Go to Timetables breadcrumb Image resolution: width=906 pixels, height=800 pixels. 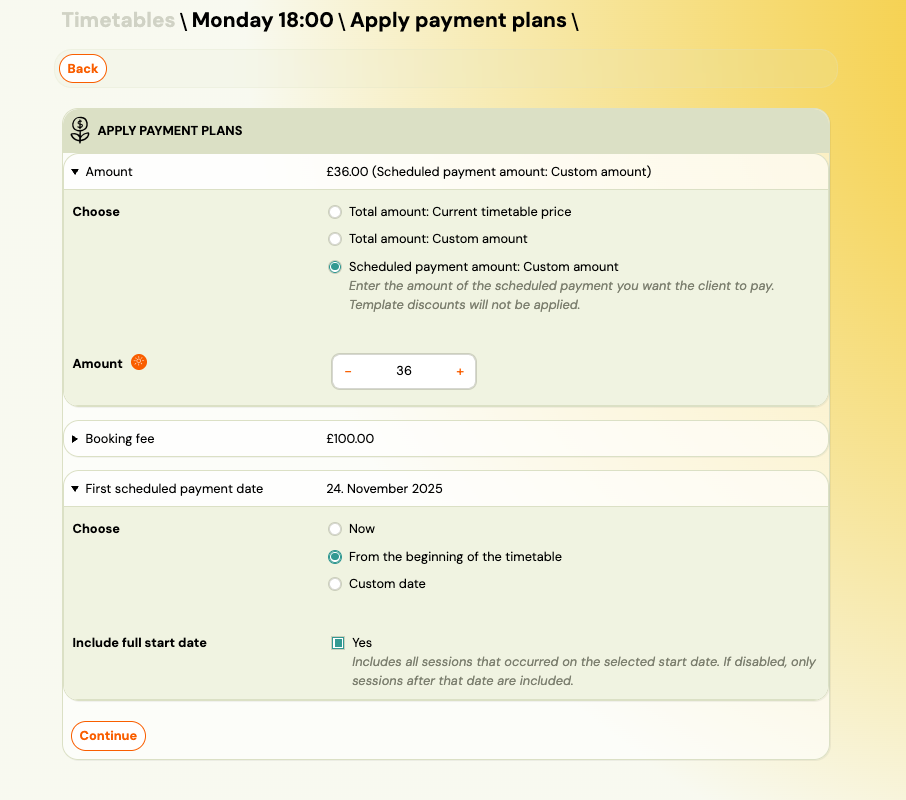118,20
